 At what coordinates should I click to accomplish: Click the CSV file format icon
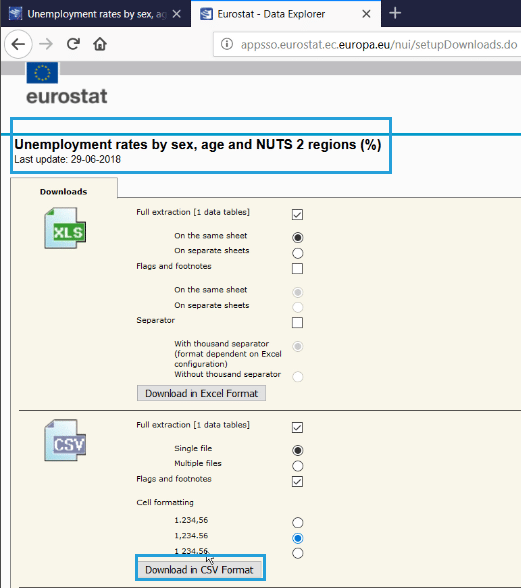pos(65,440)
